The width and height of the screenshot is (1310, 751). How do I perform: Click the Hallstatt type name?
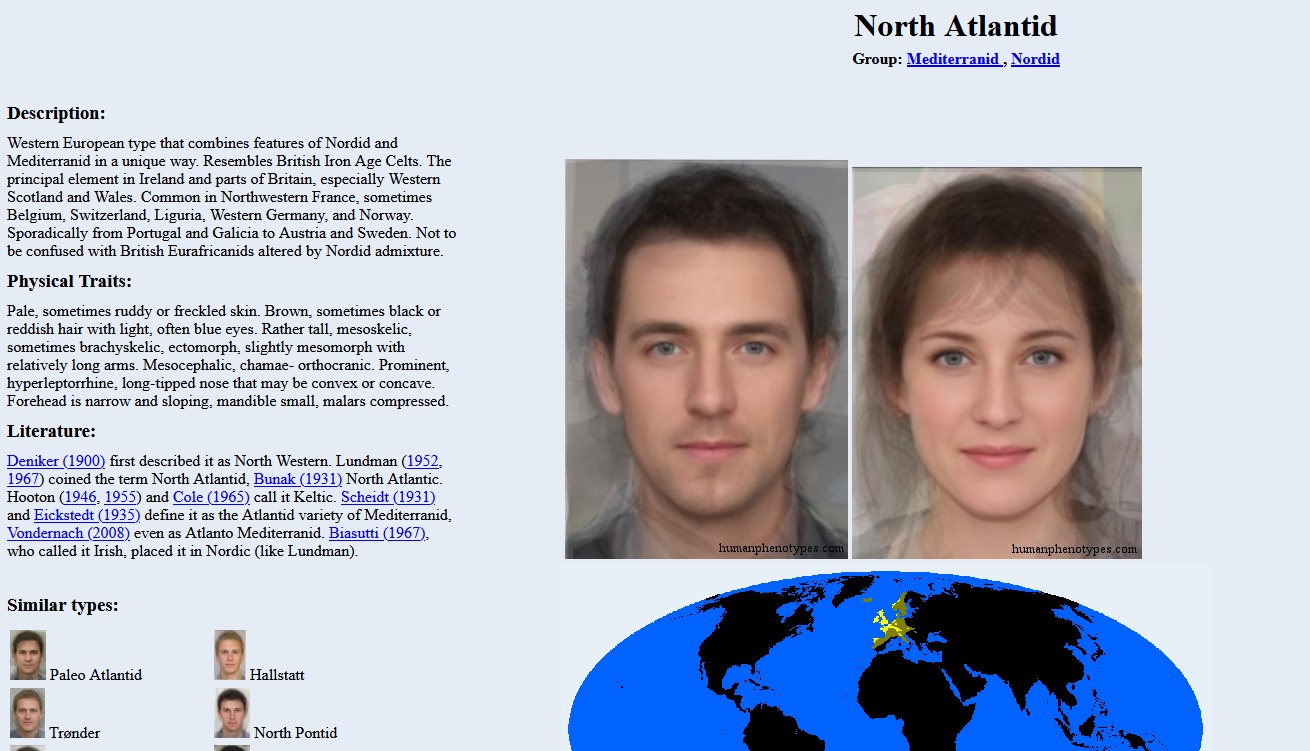pos(277,675)
